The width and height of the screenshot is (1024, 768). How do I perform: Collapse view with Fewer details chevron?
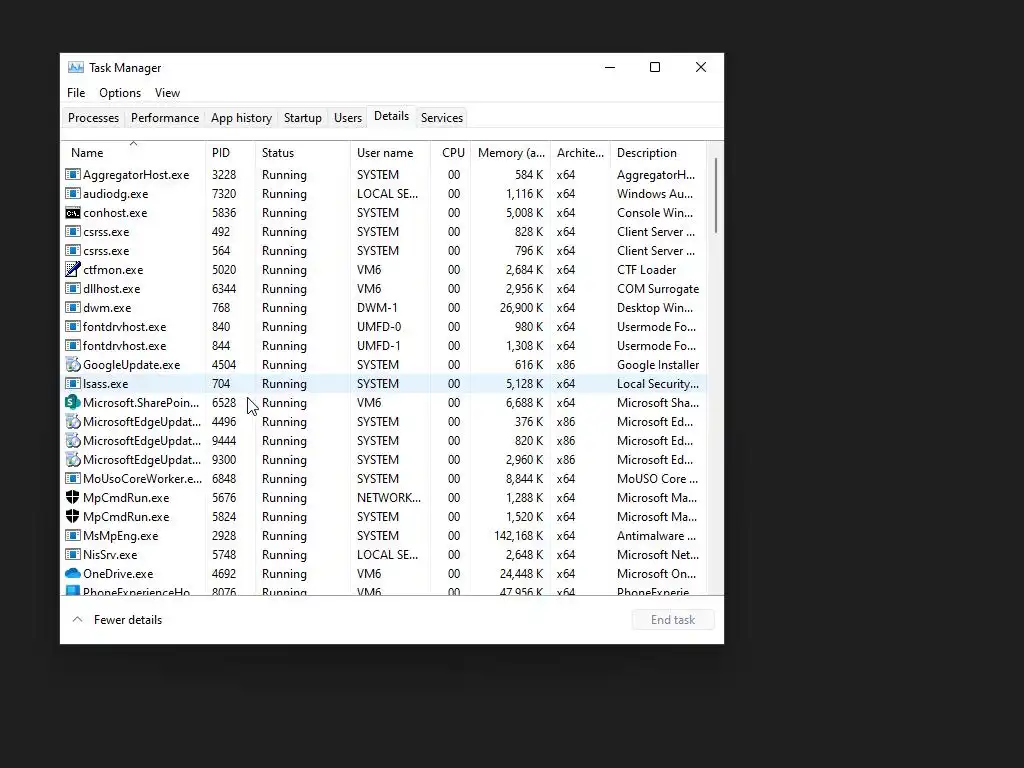pos(77,619)
